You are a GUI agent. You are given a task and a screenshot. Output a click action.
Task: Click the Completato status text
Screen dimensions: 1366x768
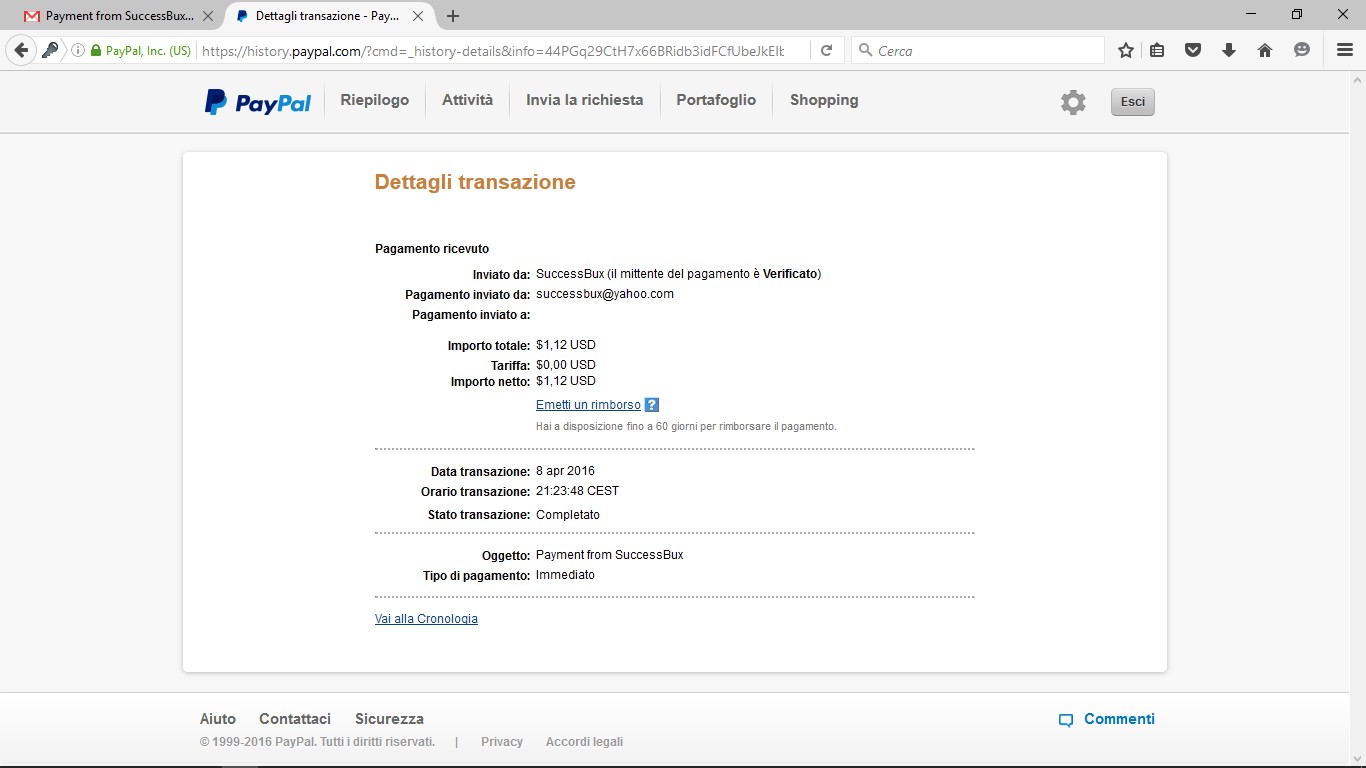click(x=568, y=515)
